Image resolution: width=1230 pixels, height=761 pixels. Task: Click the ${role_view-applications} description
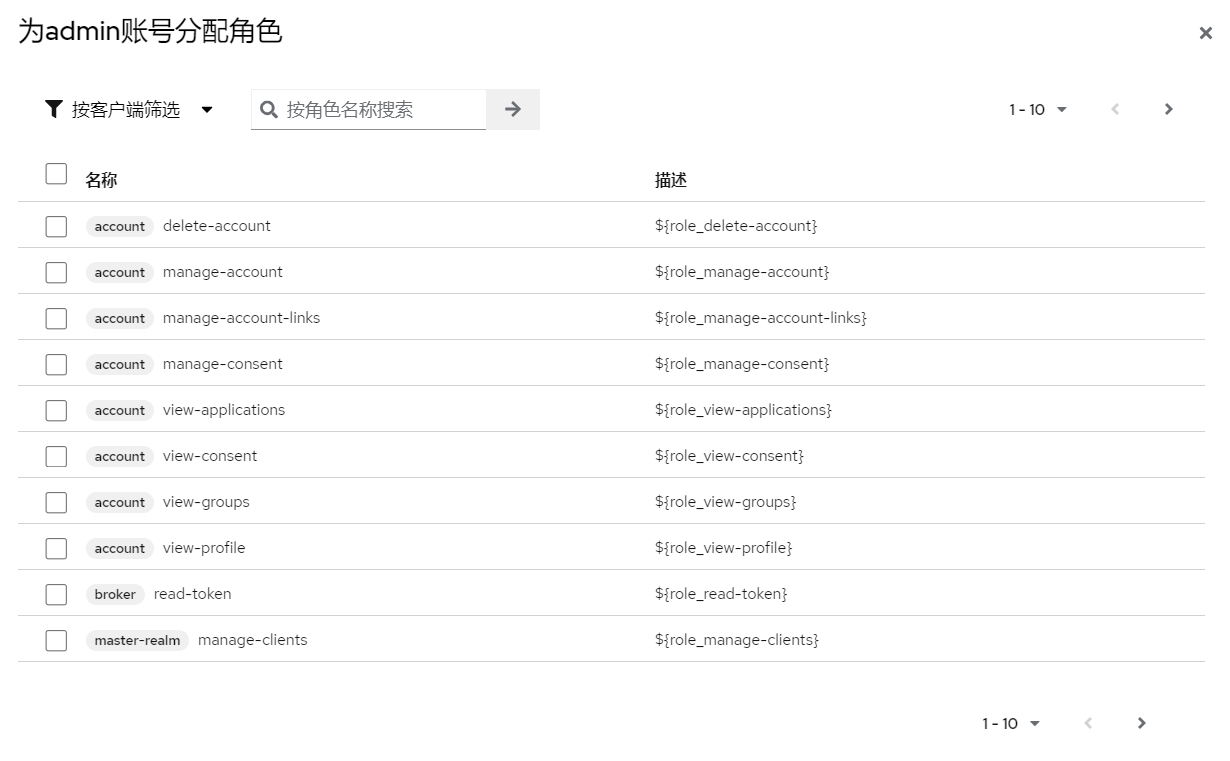pos(743,410)
